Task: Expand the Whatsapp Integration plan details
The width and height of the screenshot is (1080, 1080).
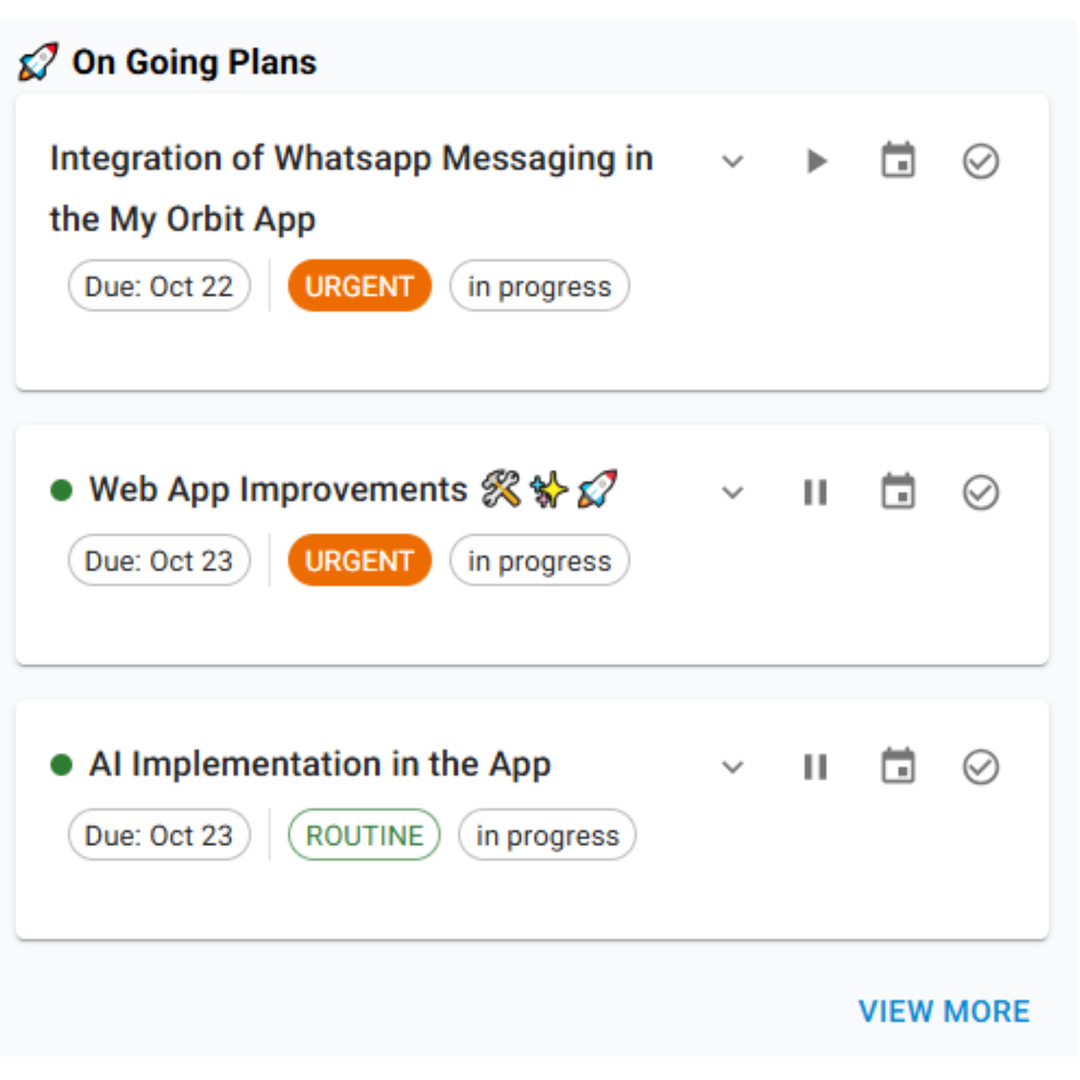Action: 733,161
